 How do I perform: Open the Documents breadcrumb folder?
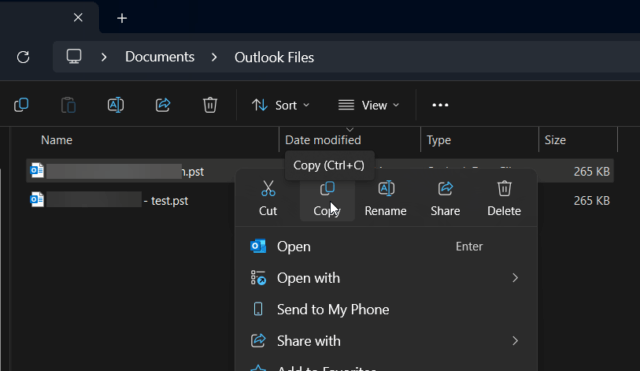(160, 57)
